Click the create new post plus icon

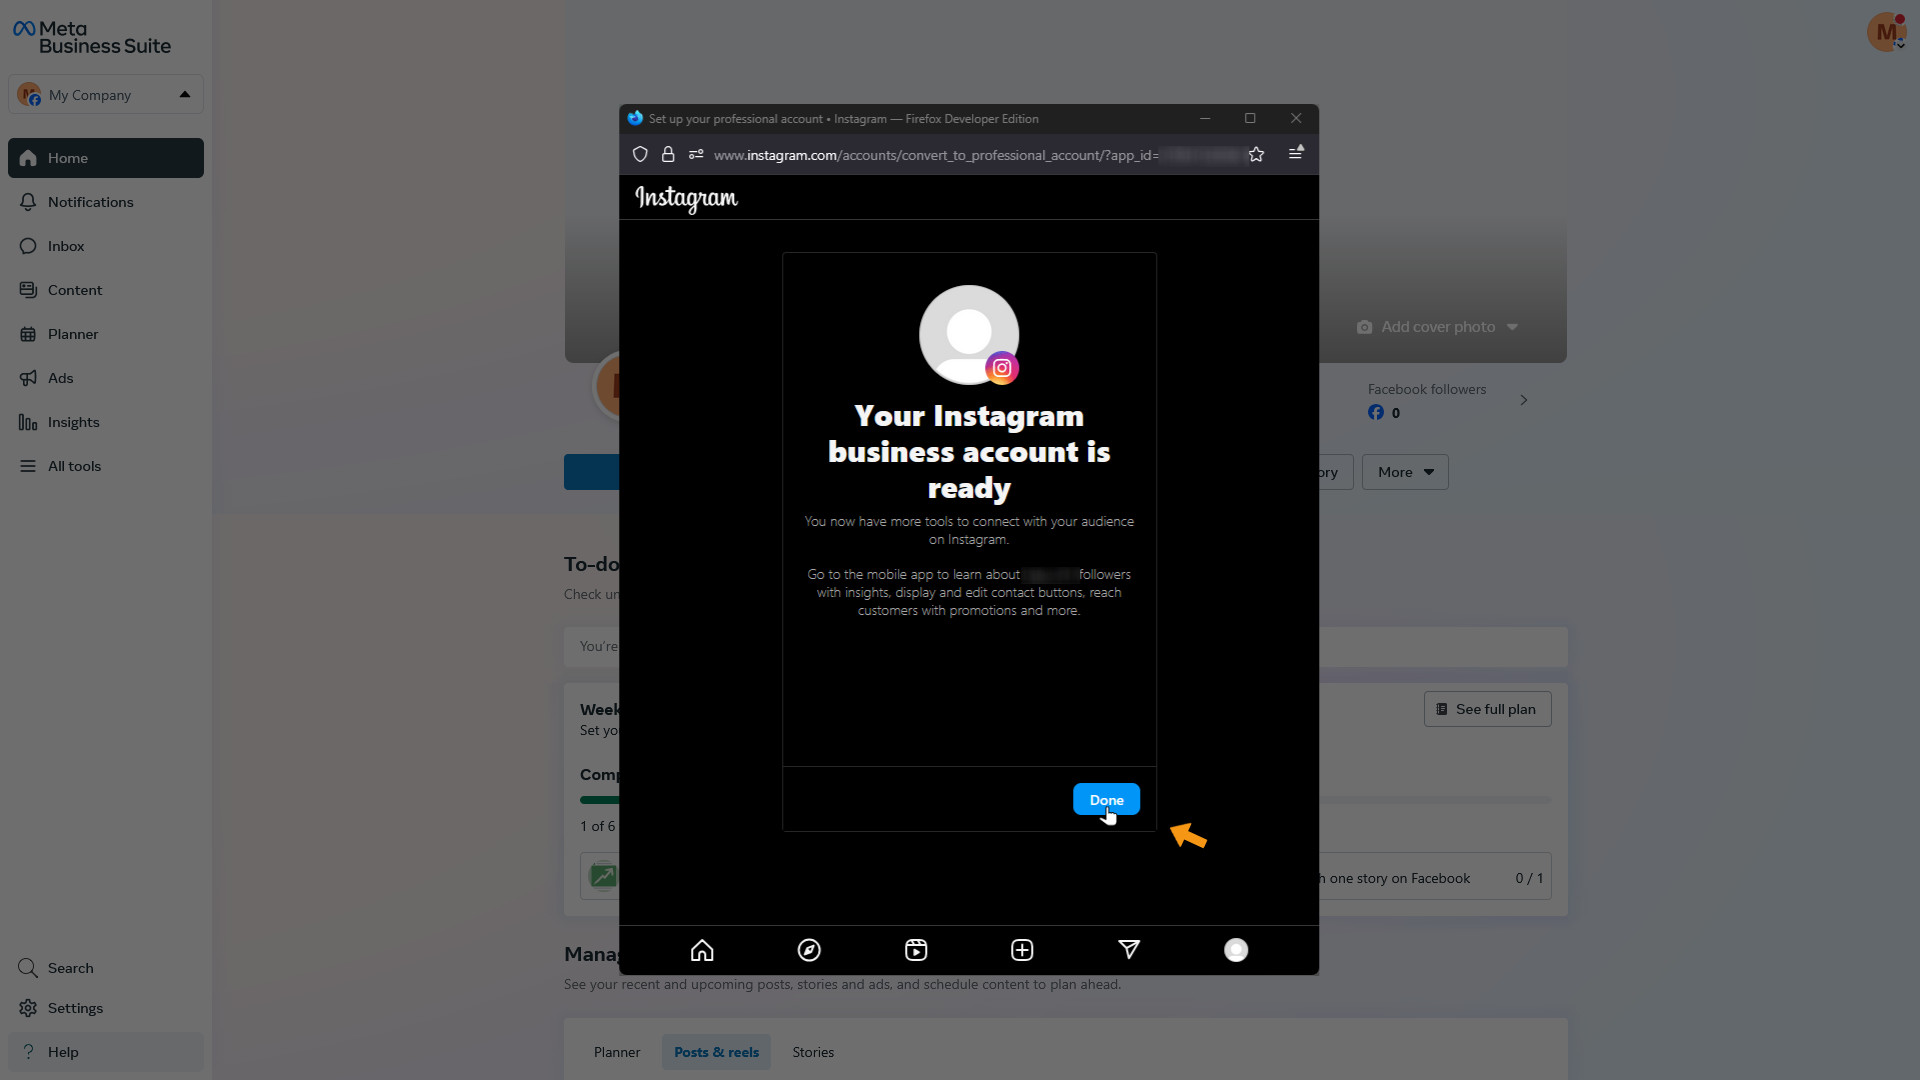(x=1022, y=950)
